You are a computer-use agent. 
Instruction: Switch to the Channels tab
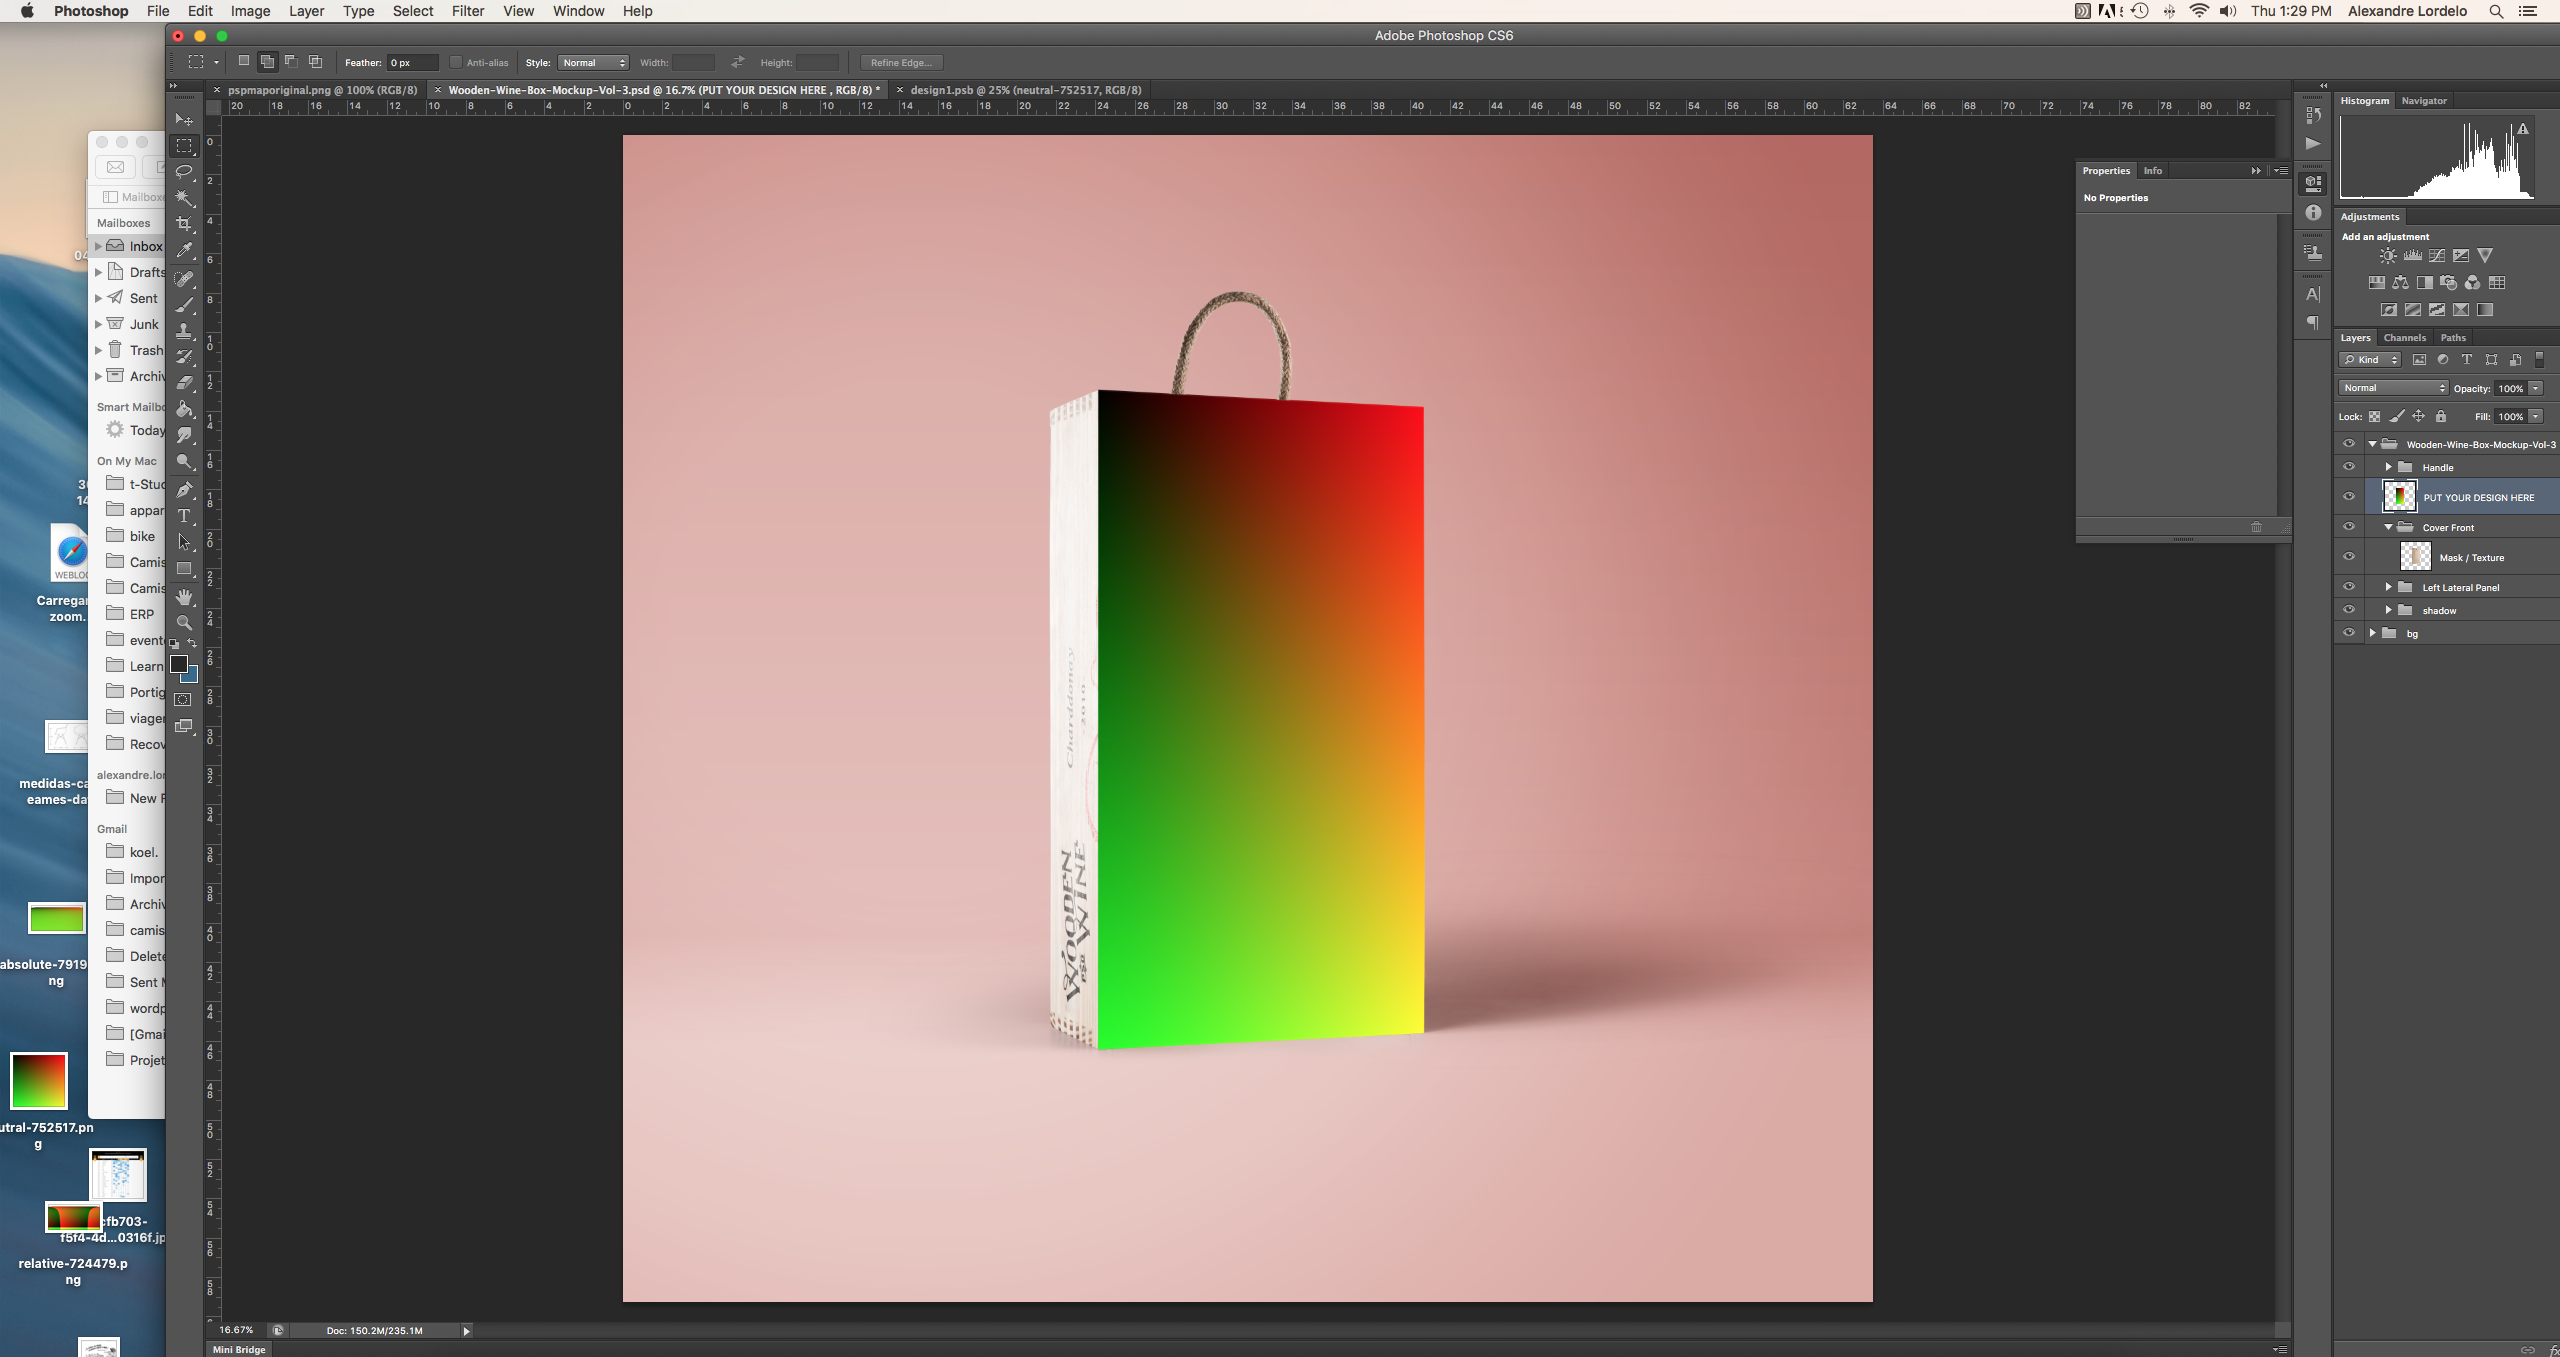click(2404, 338)
